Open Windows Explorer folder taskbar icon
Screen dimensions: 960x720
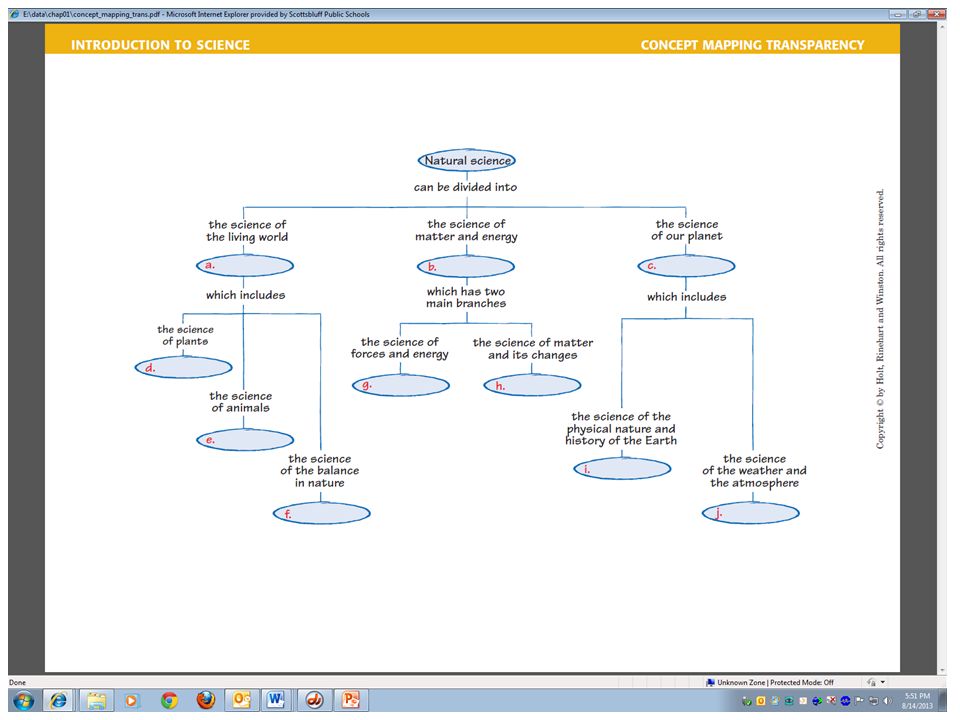tap(96, 700)
